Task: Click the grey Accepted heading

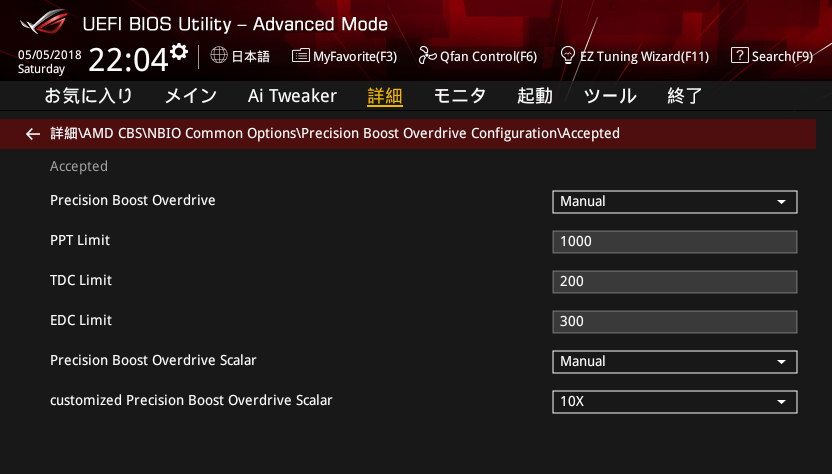Action: (79, 166)
